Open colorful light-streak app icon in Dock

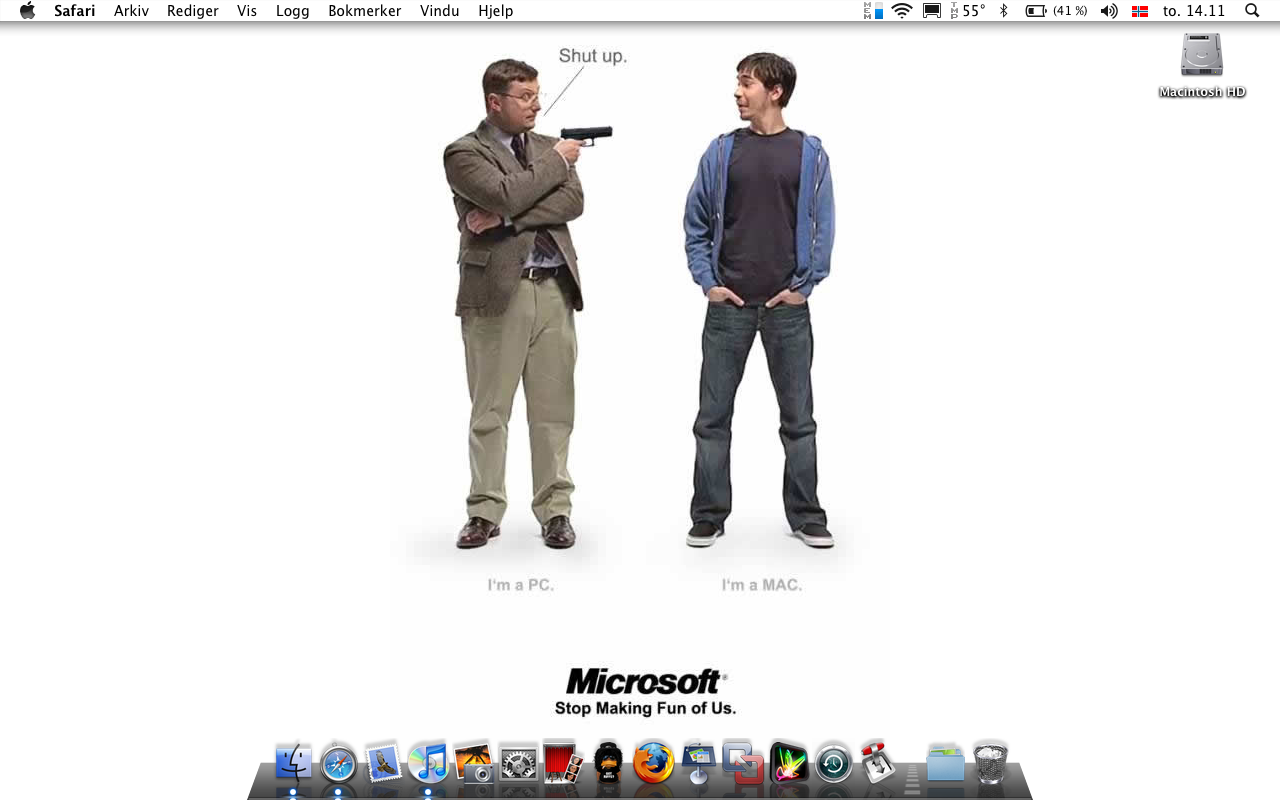click(788, 763)
